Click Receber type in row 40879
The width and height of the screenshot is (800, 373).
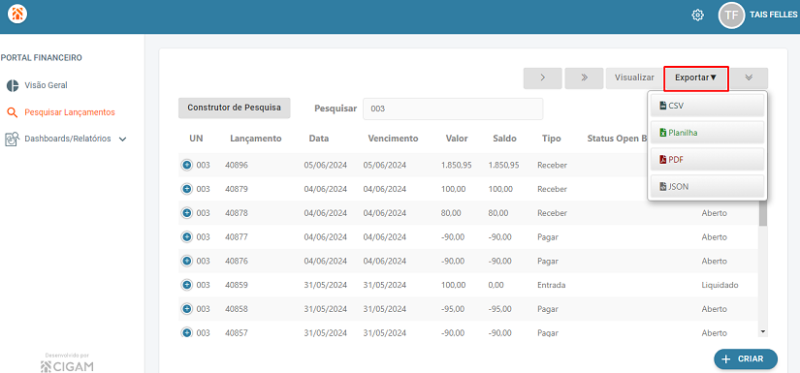[x=552, y=189]
